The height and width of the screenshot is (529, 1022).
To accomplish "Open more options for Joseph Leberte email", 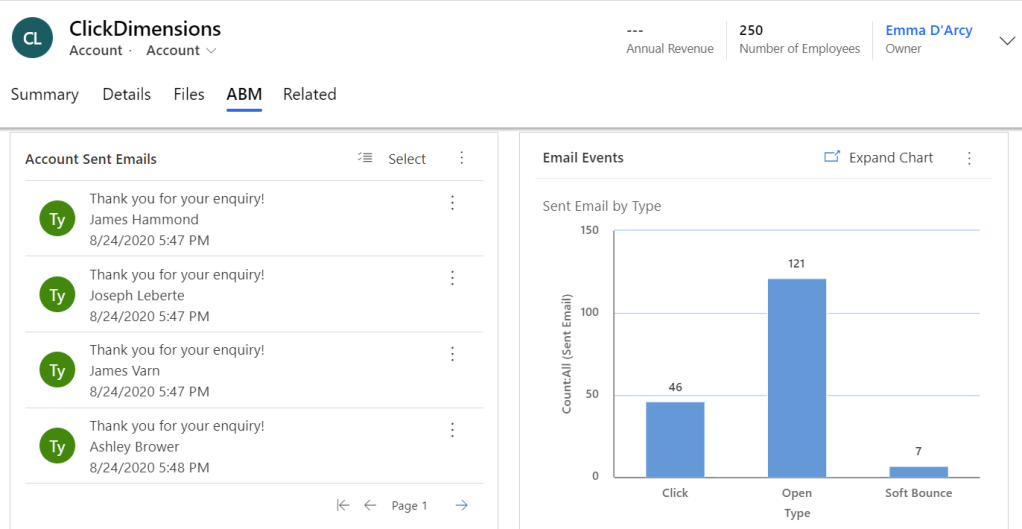I will pyautogui.click(x=452, y=278).
